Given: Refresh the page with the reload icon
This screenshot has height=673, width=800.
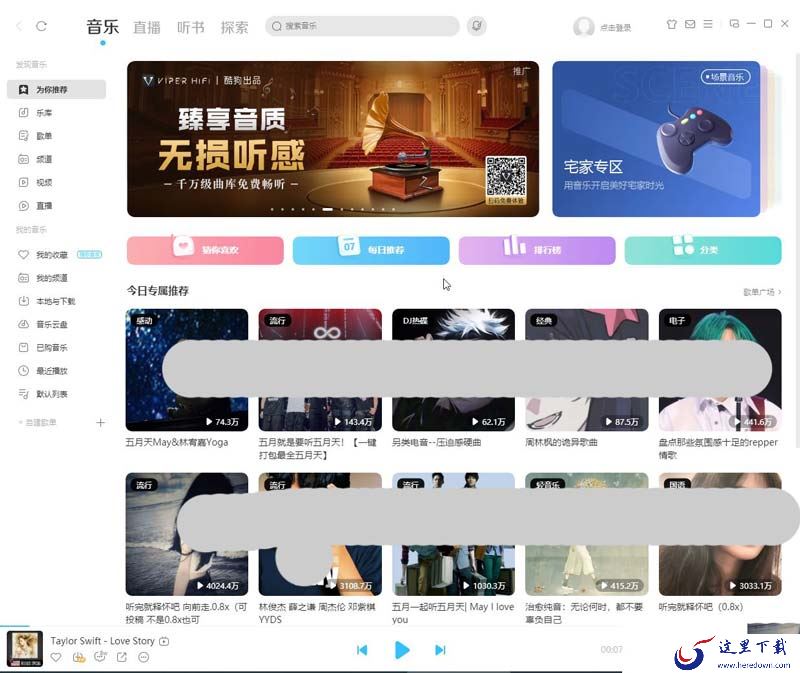Looking at the screenshot, I should click(x=41, y=26).
